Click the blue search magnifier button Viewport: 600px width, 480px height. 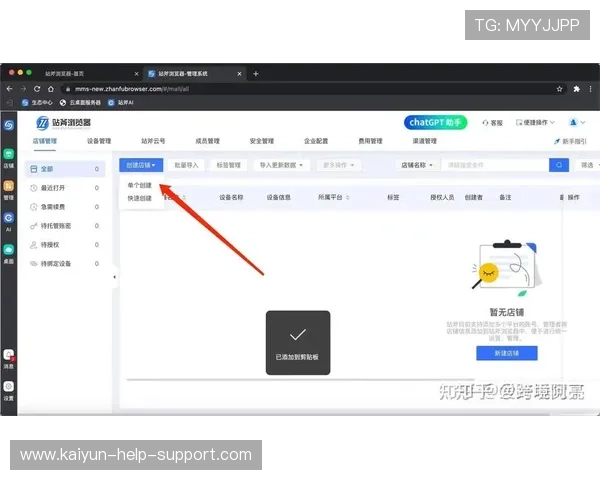point(558,165)
